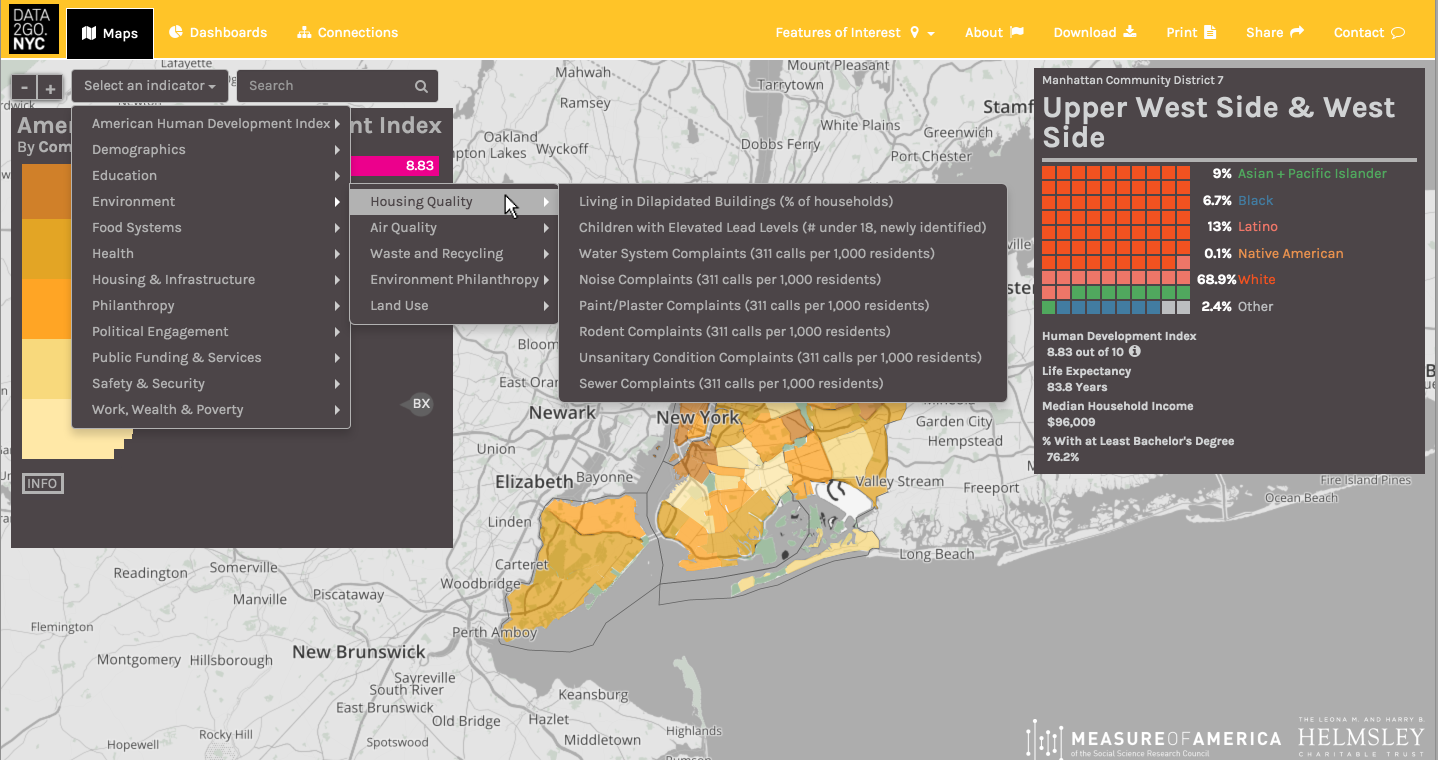Viewport: 1438px width, 760px height.
Task: Click the Latino demographic label
Action: [1258, 227]
